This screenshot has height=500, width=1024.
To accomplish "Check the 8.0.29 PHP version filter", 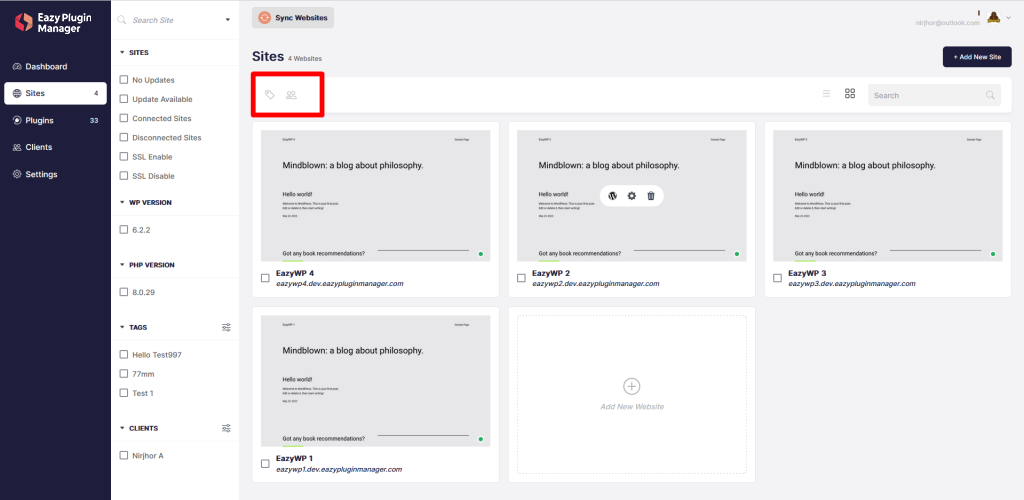I will point(123,292).
